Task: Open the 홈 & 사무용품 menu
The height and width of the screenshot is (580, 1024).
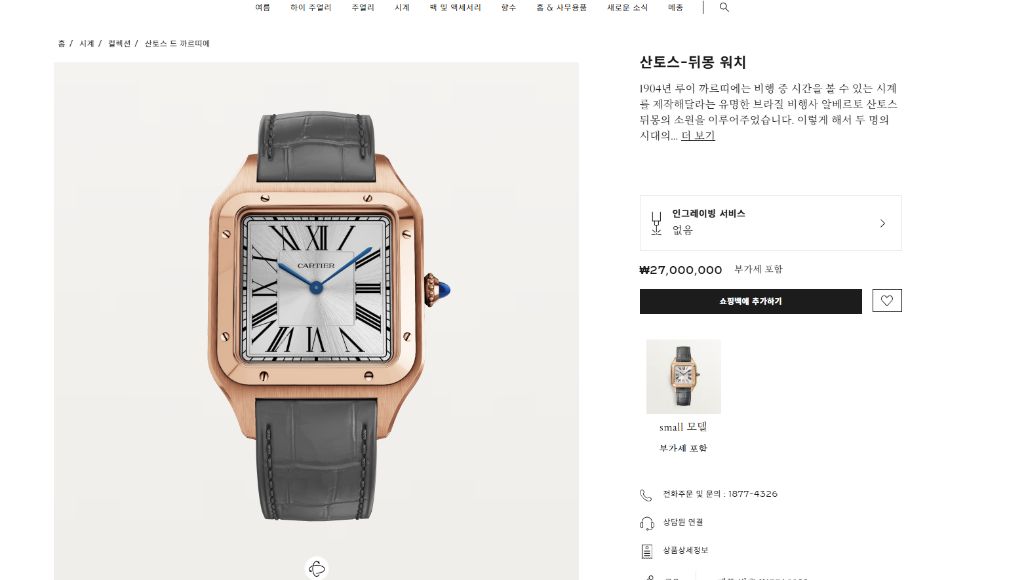Action: pos(561,7)
